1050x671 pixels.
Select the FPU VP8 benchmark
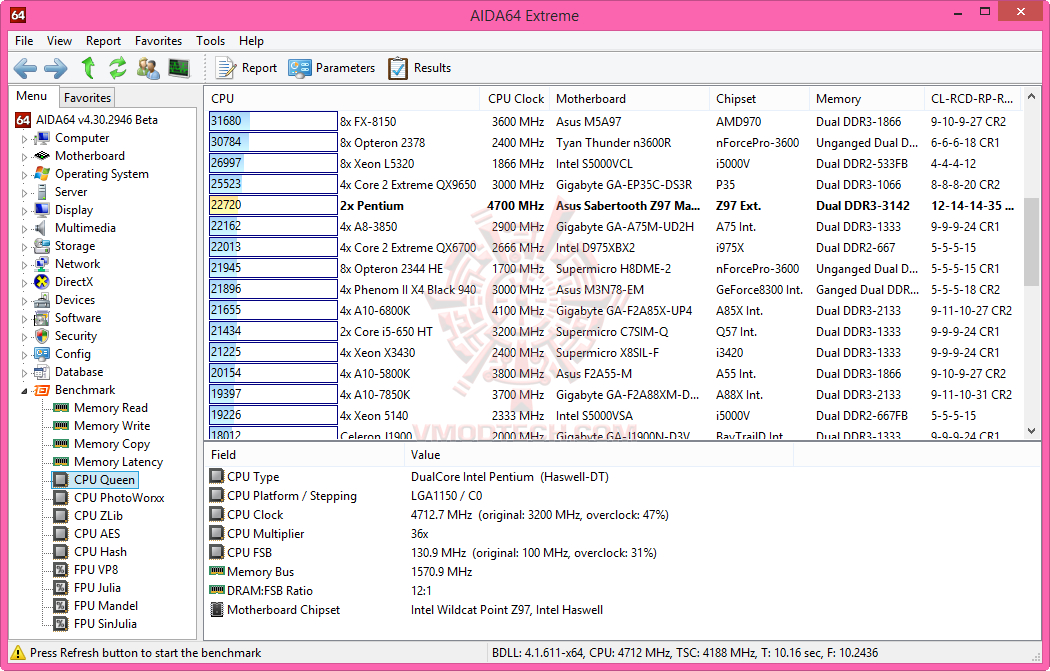(x=96, y=570)
